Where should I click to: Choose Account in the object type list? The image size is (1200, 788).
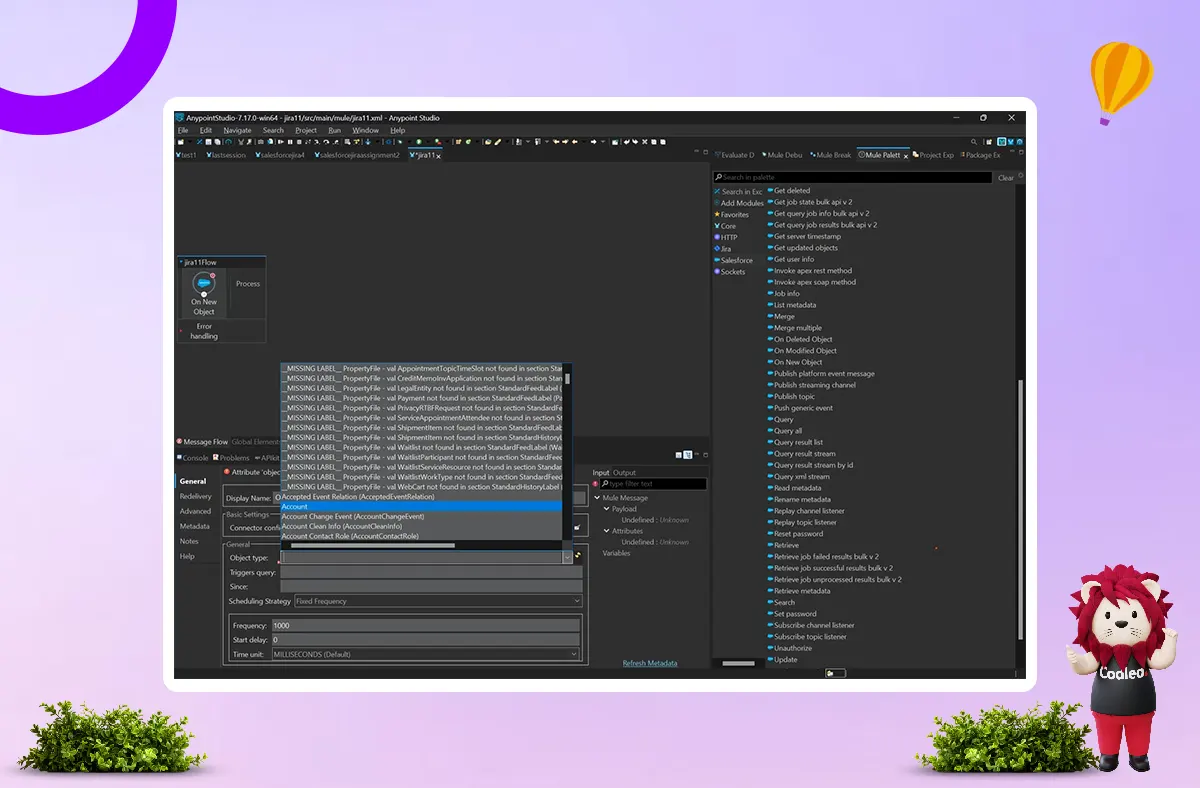coord(421,506)
